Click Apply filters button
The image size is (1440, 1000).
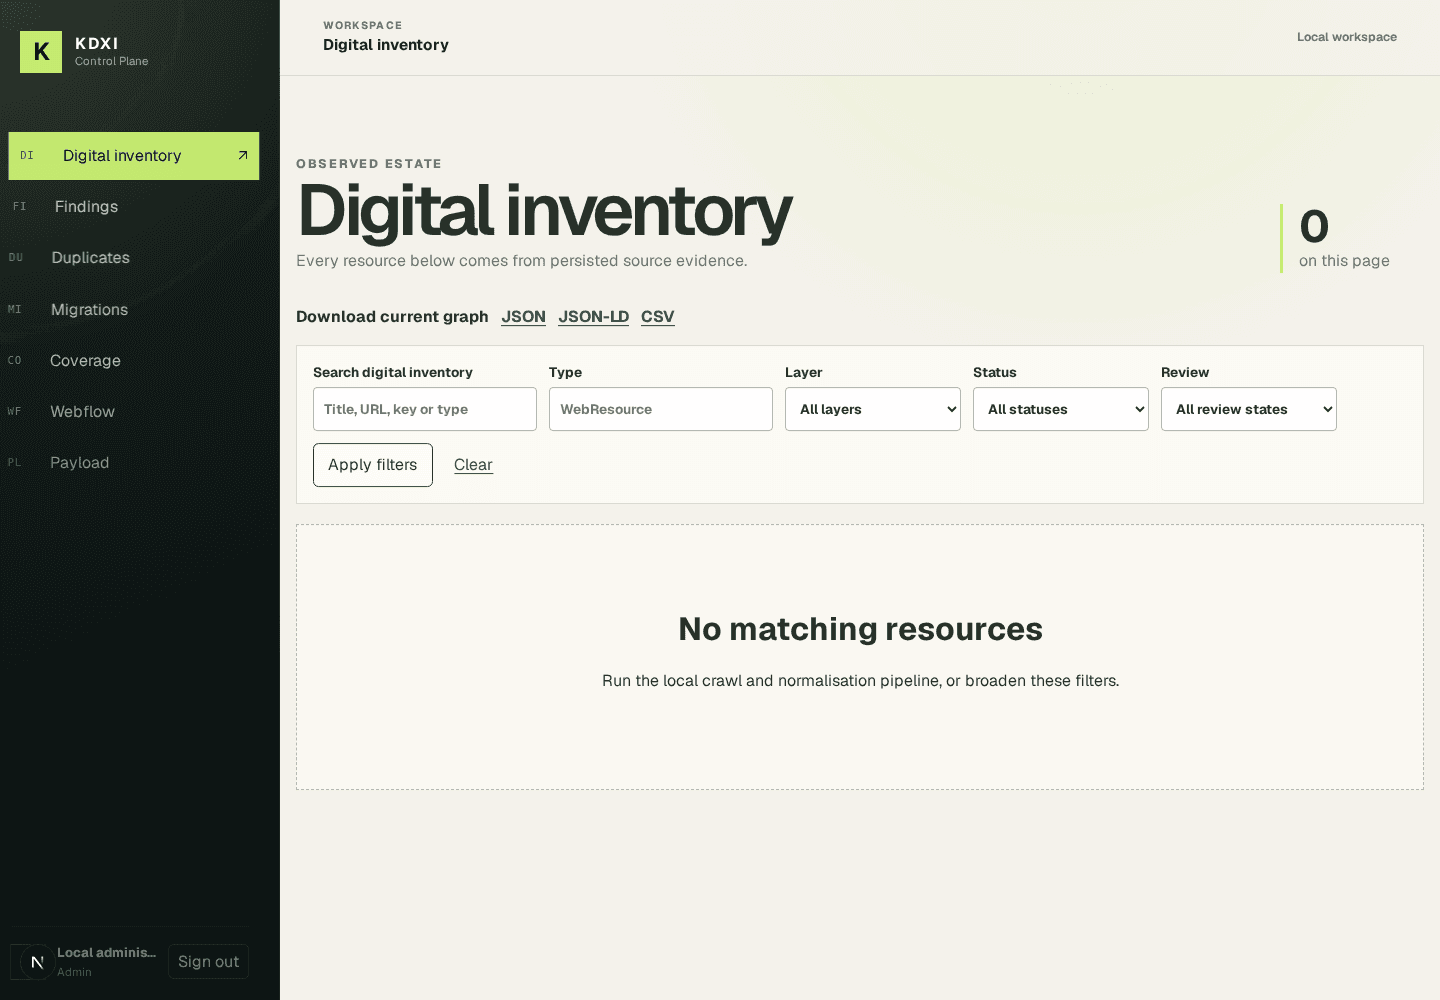373,465
